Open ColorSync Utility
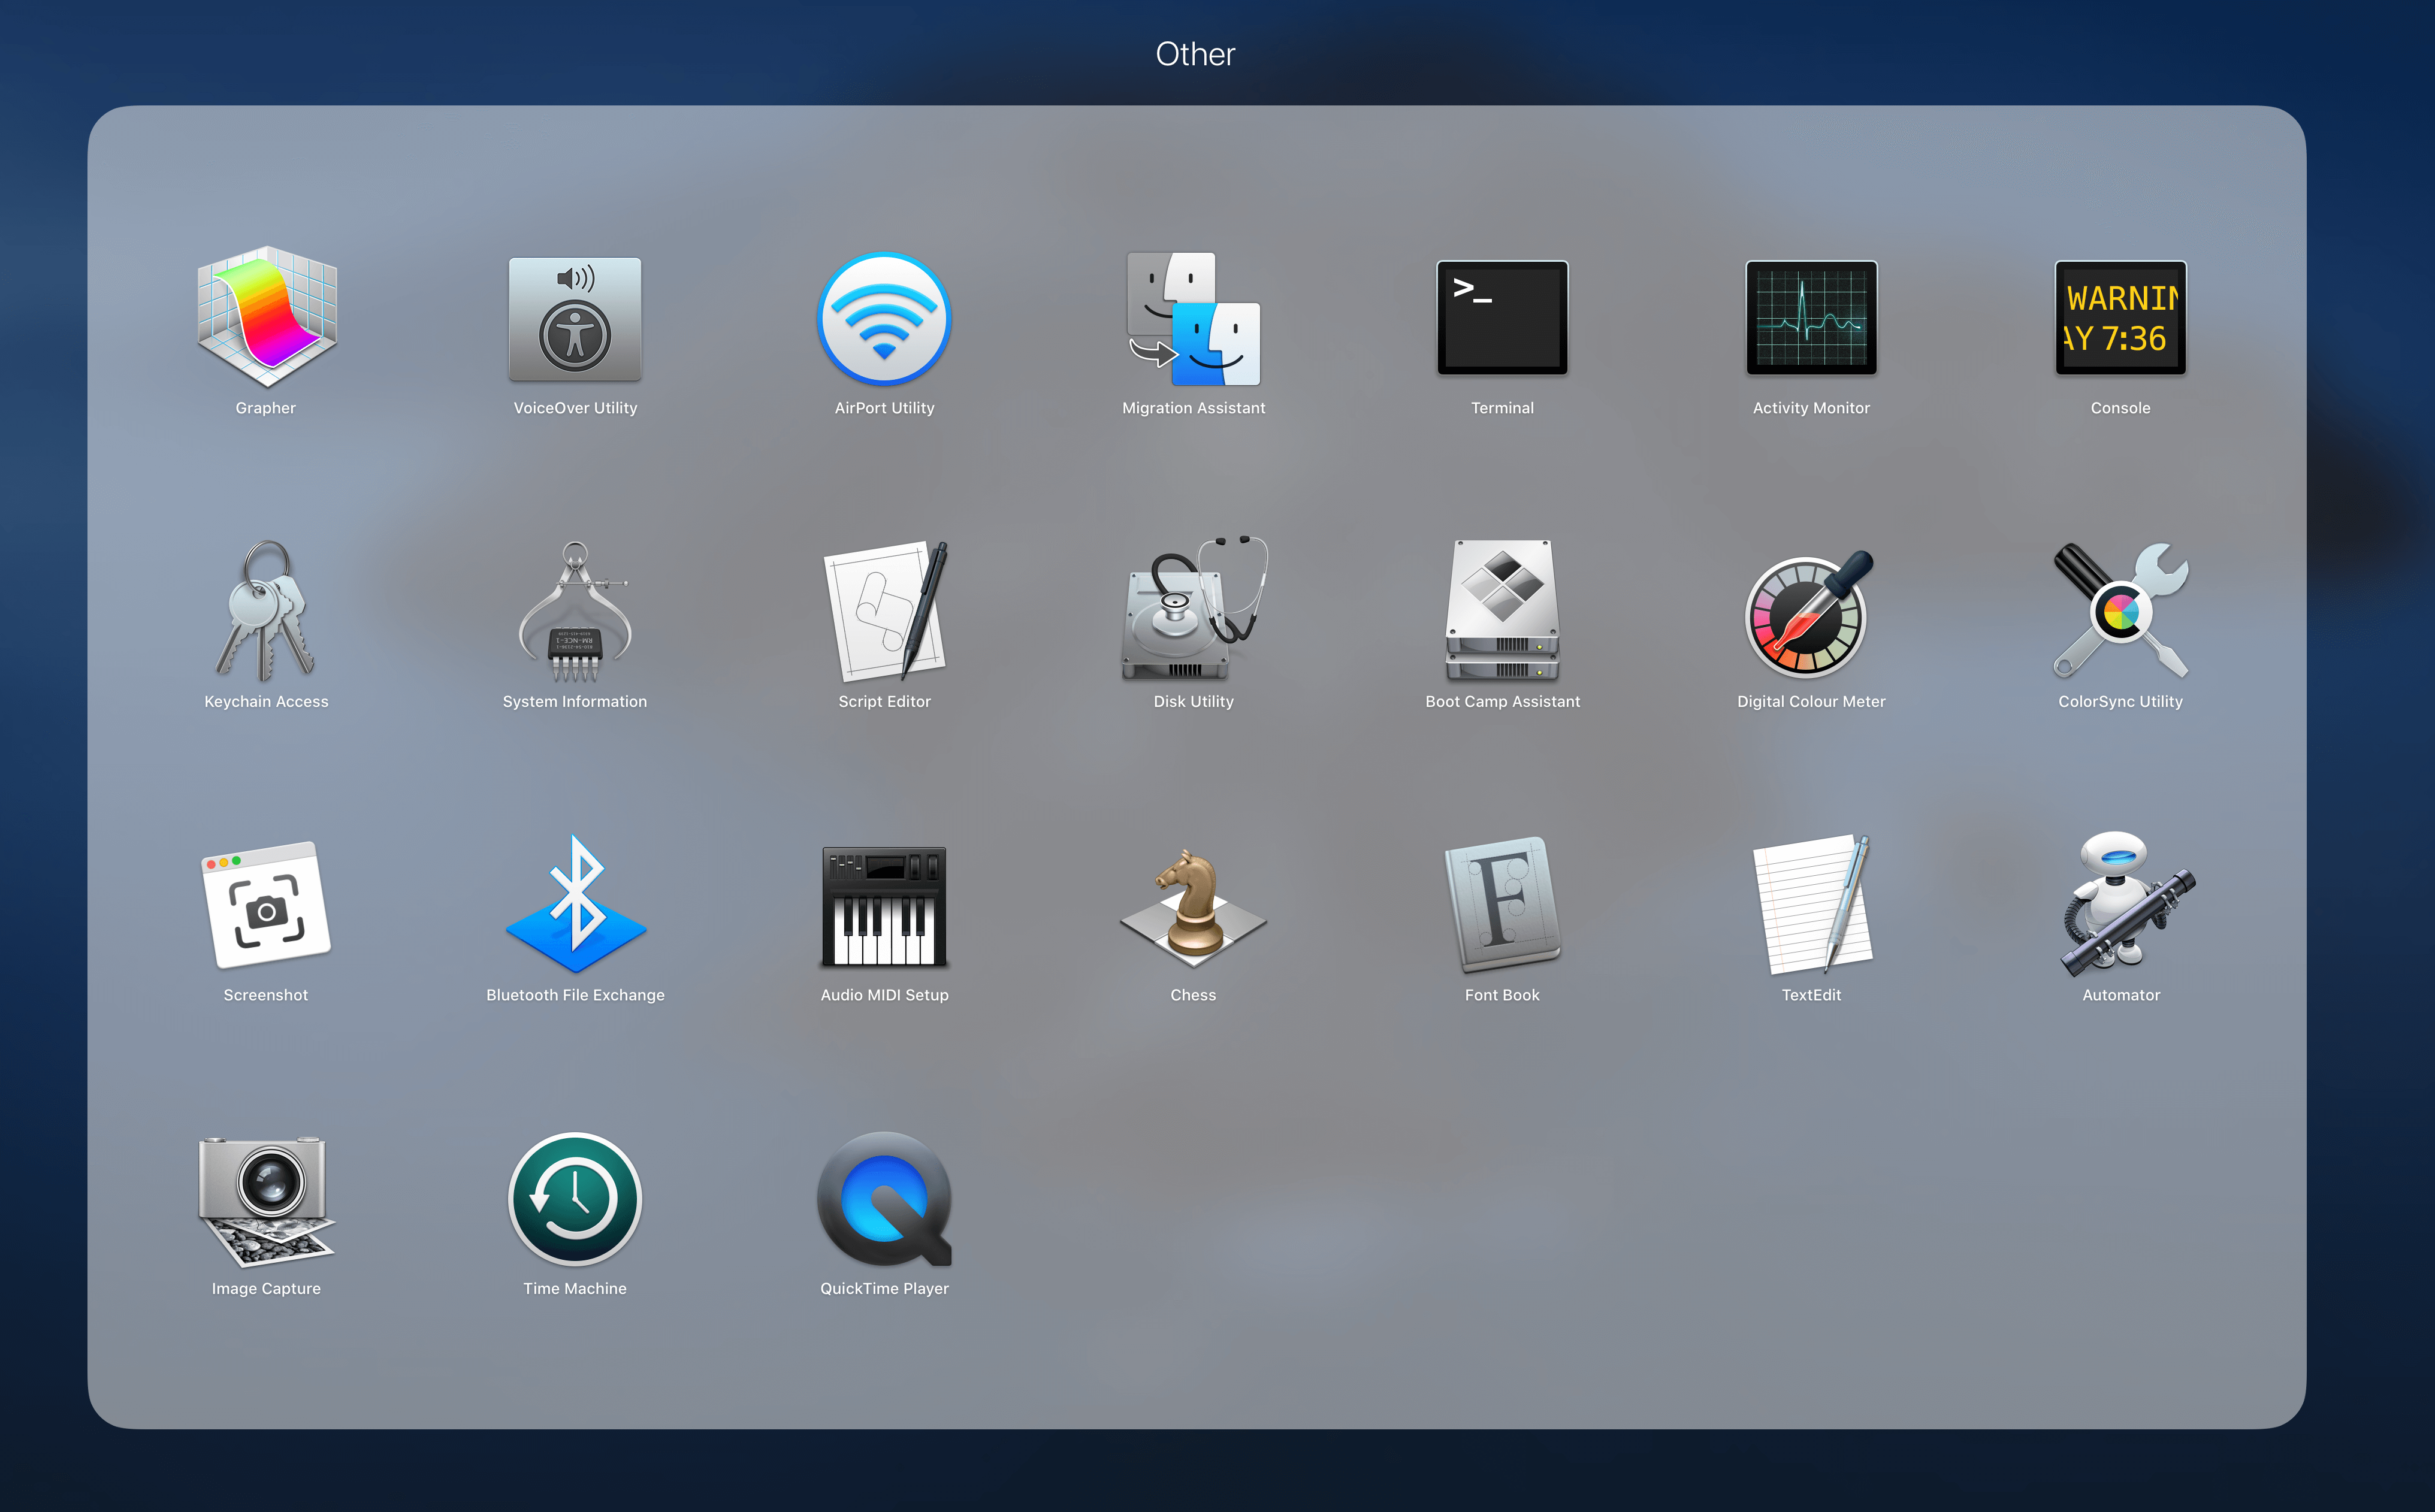 [x=2120, y=611]
